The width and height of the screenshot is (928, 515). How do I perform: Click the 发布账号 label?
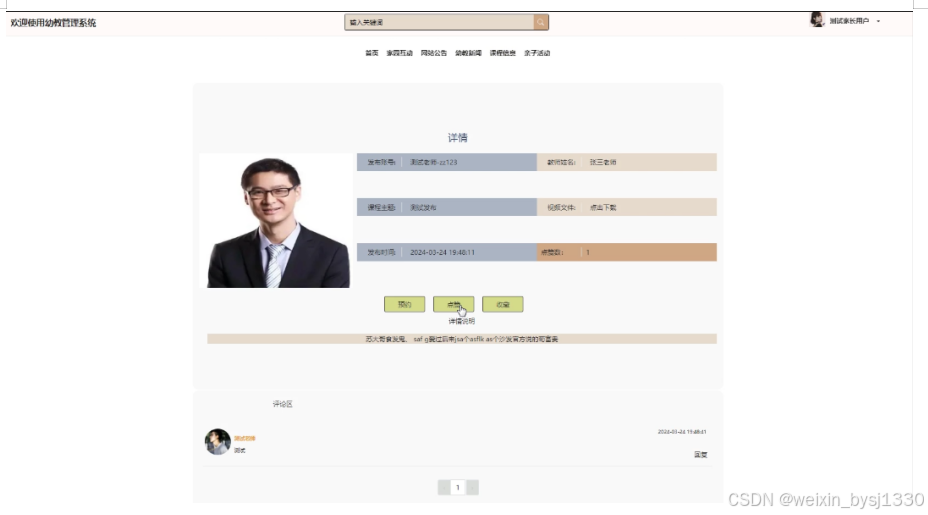pos(381,162)
